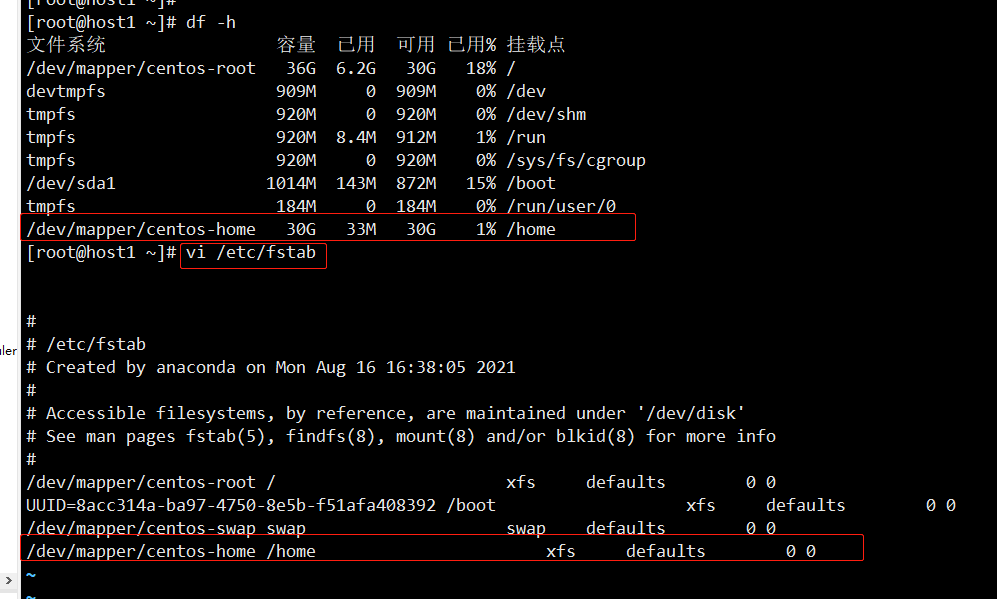Click the "1%" value in the /home row
Viewport: 997px width, 599px height.
(x=486, y=229)
